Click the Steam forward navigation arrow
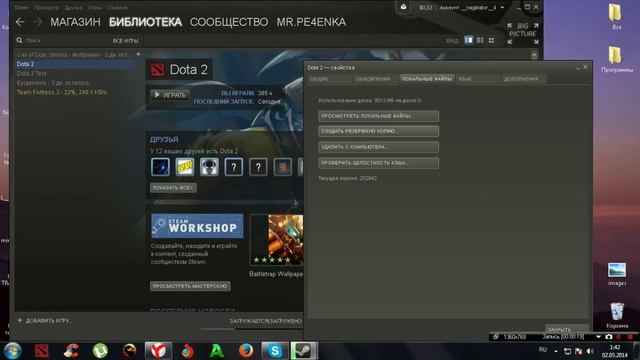Viewport: 640px width, 360px height. point(38,22)
